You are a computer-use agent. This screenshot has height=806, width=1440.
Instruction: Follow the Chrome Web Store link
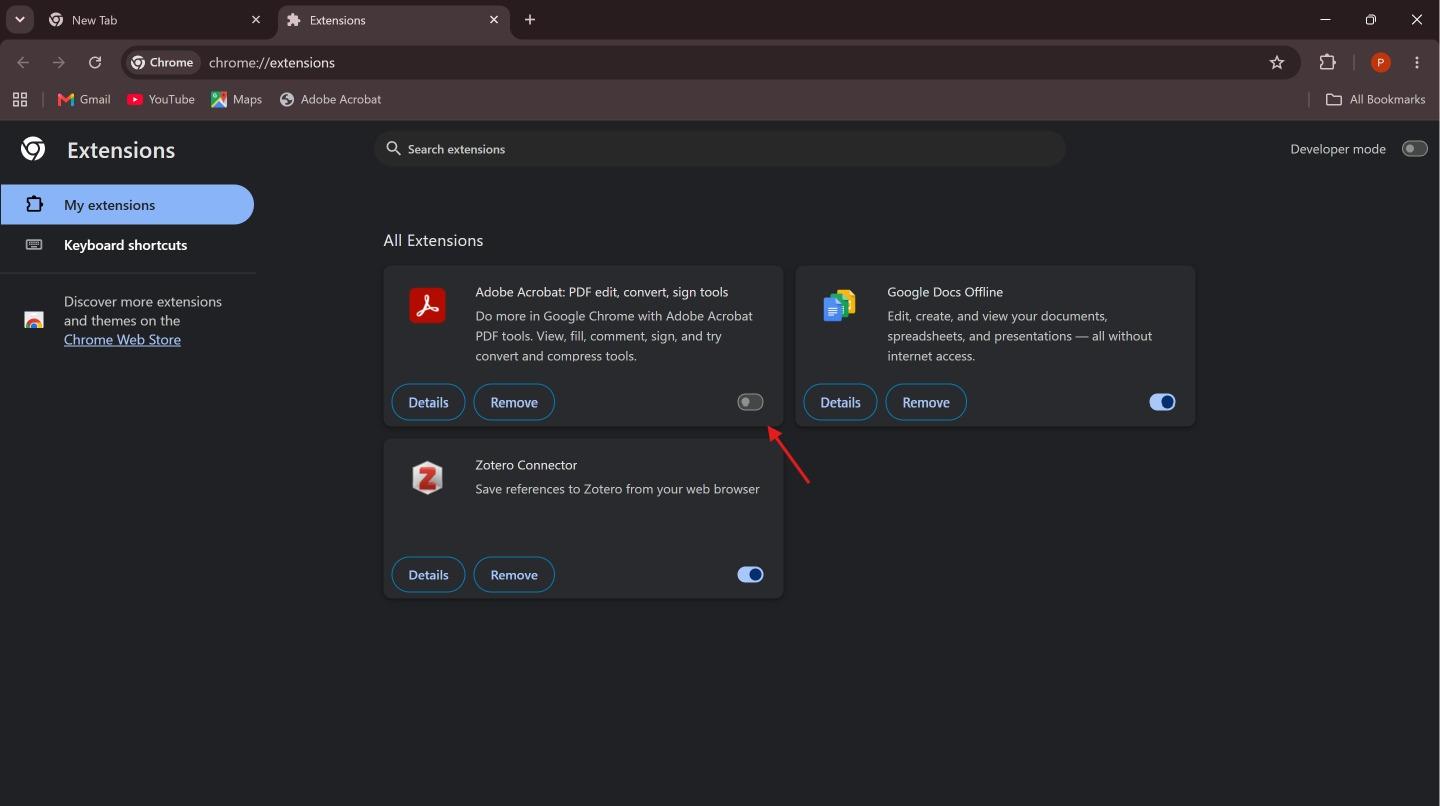(x=122, y=340)
